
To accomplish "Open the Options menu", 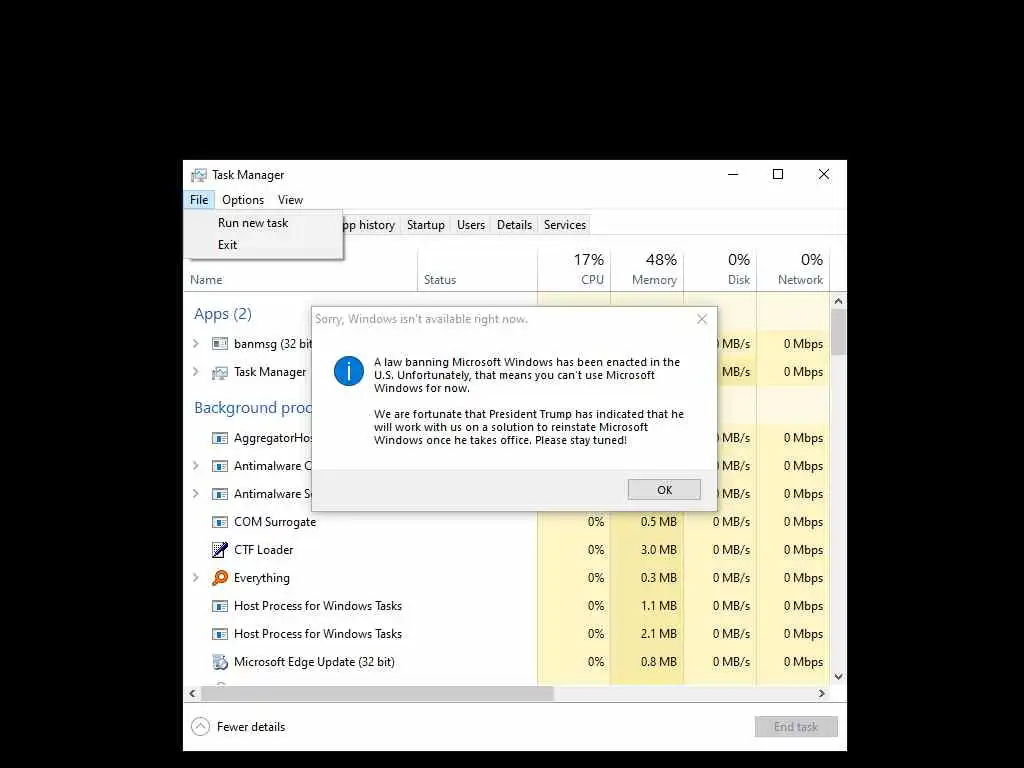I will 243,200.
